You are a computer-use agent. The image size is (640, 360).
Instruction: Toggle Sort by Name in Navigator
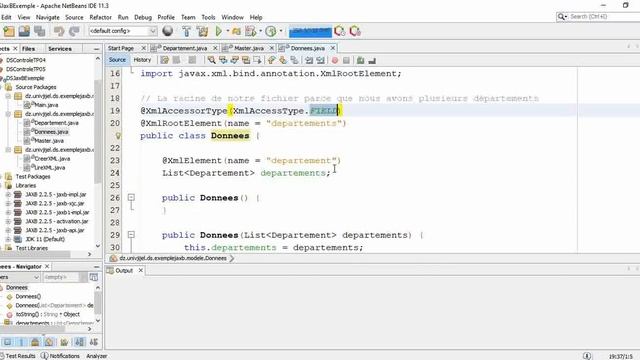pyautogui.click(x=80, y=342)
